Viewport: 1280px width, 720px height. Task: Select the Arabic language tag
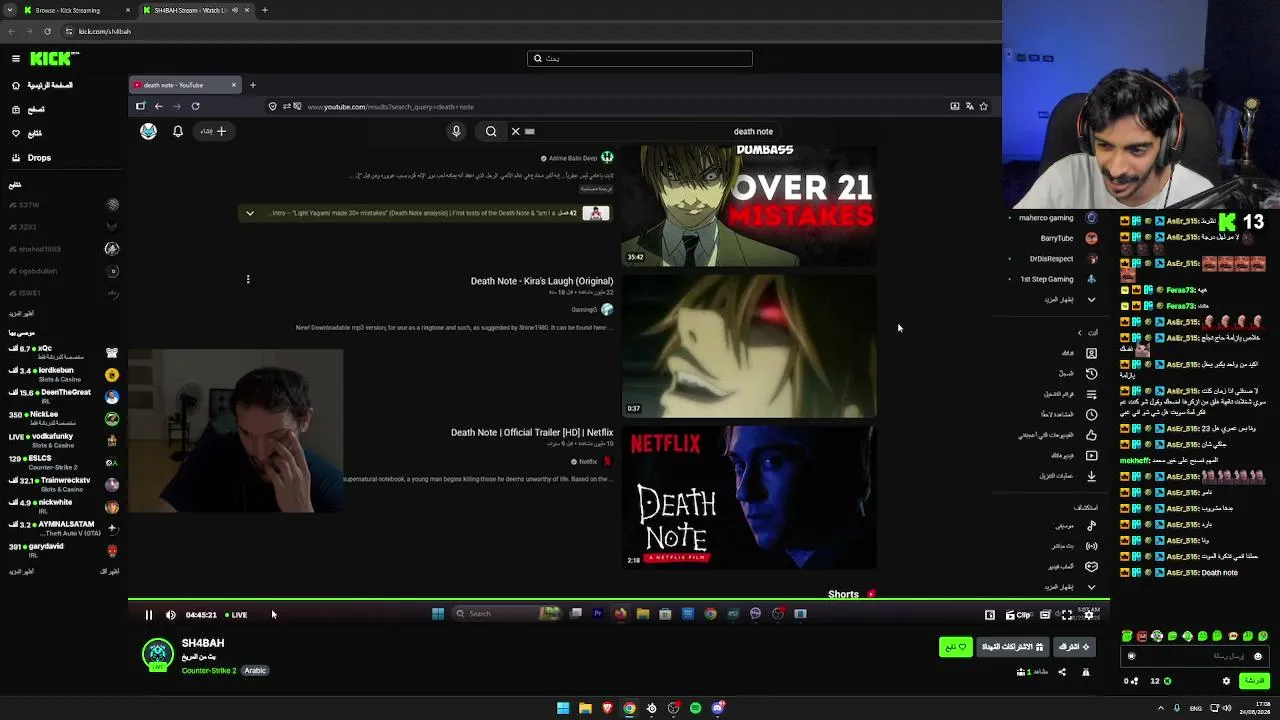click(255, 671)
